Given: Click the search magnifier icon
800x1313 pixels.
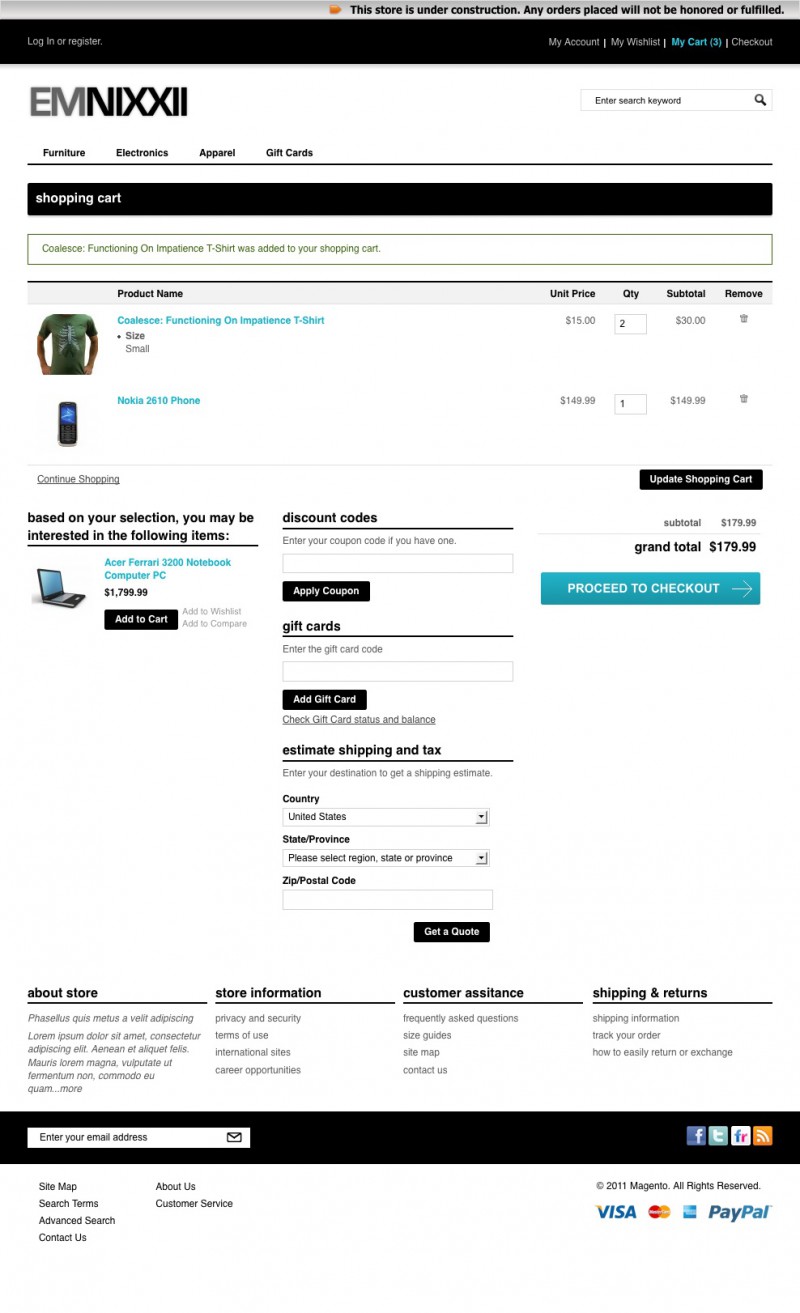Looking at the screenshot, I should (x=760, y=100).
